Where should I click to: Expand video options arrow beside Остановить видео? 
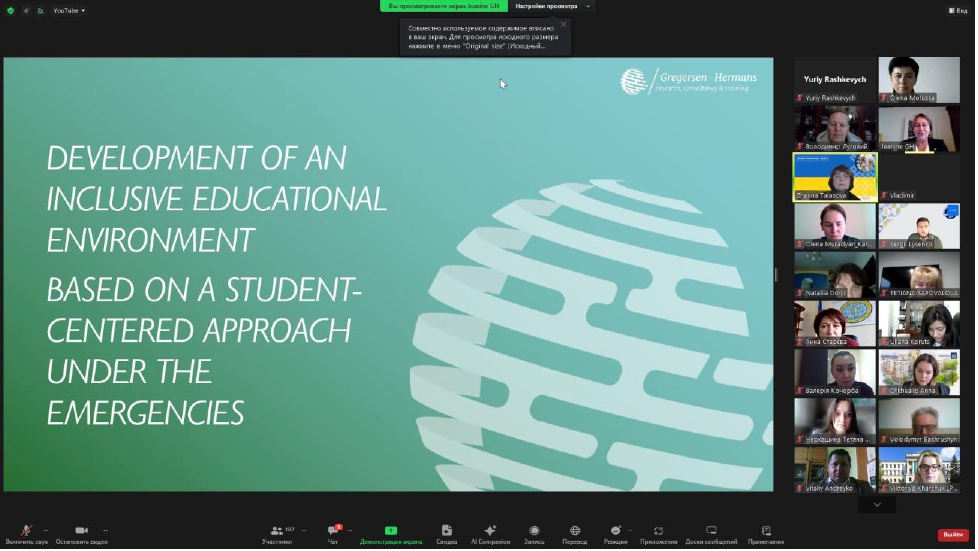pos(105,531)
